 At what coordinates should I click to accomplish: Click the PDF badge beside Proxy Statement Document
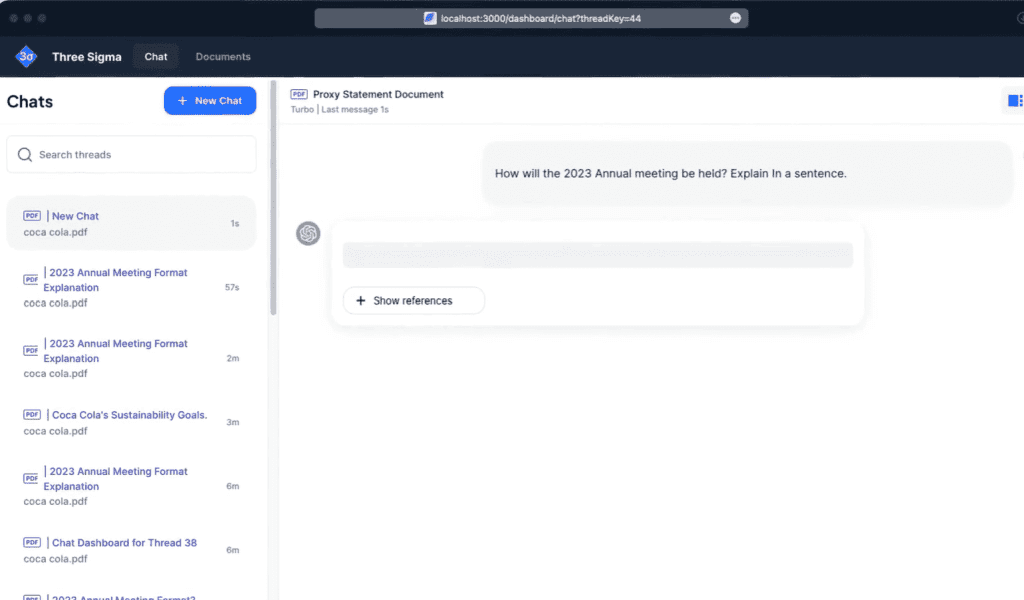[x=298, y=94]
